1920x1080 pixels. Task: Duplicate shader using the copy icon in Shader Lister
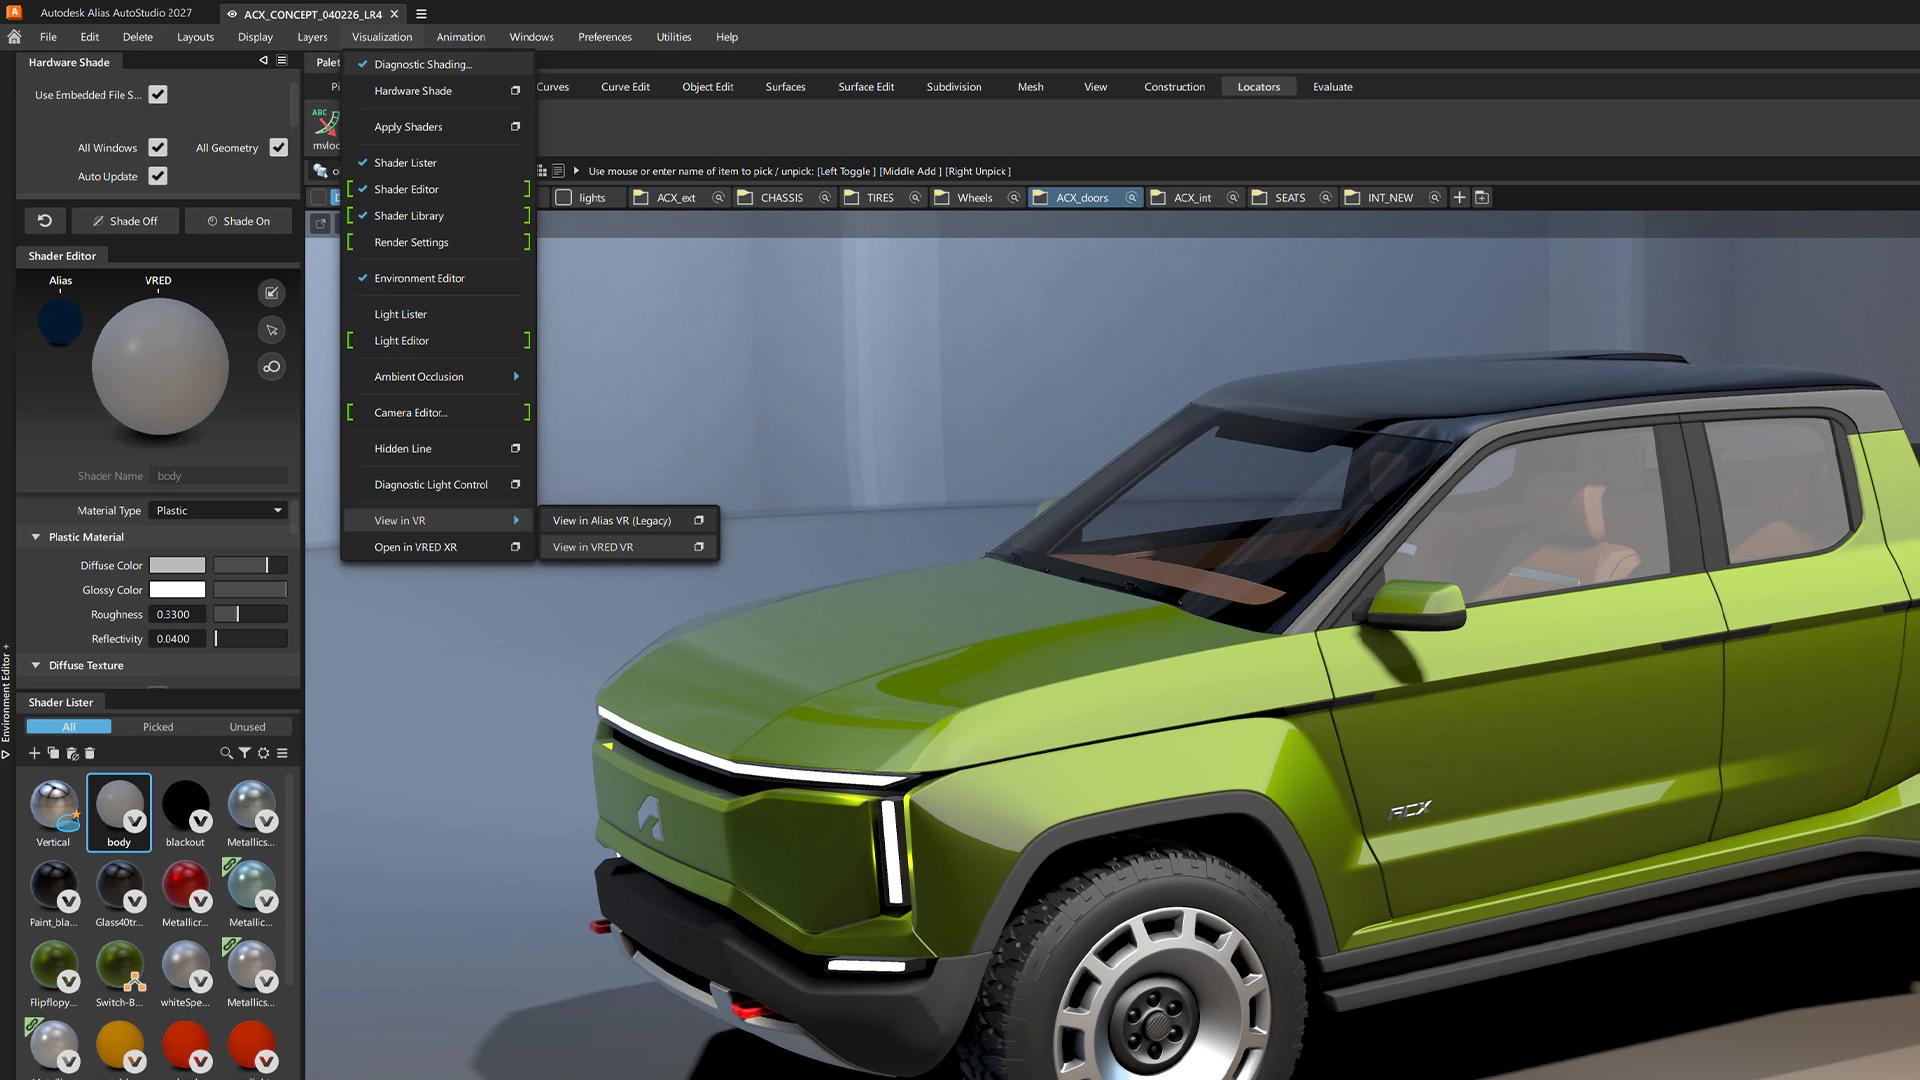point(53,753)
